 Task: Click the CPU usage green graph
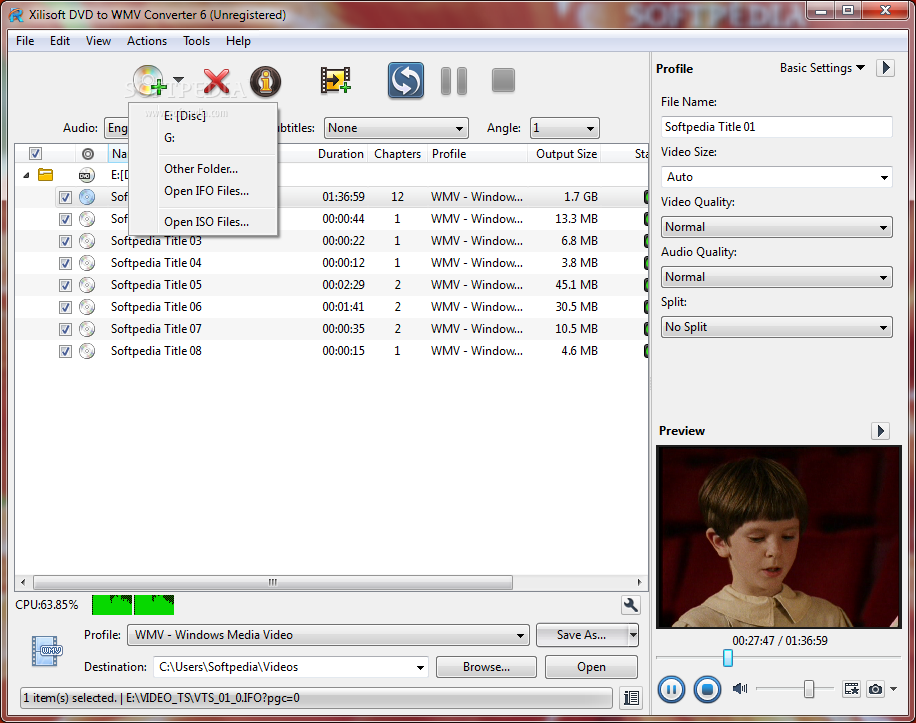[133, 605]
